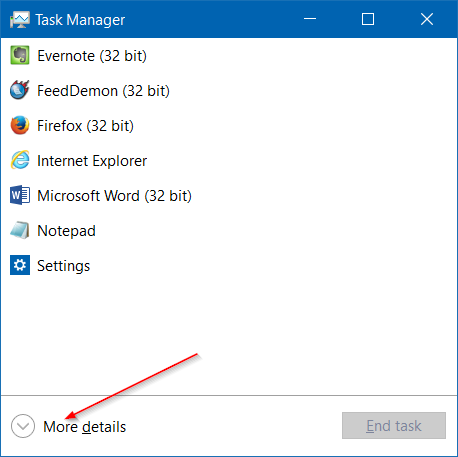Click the Microsoft Word app icon
This screenshot has height=457, width=458.
[20, 195]
